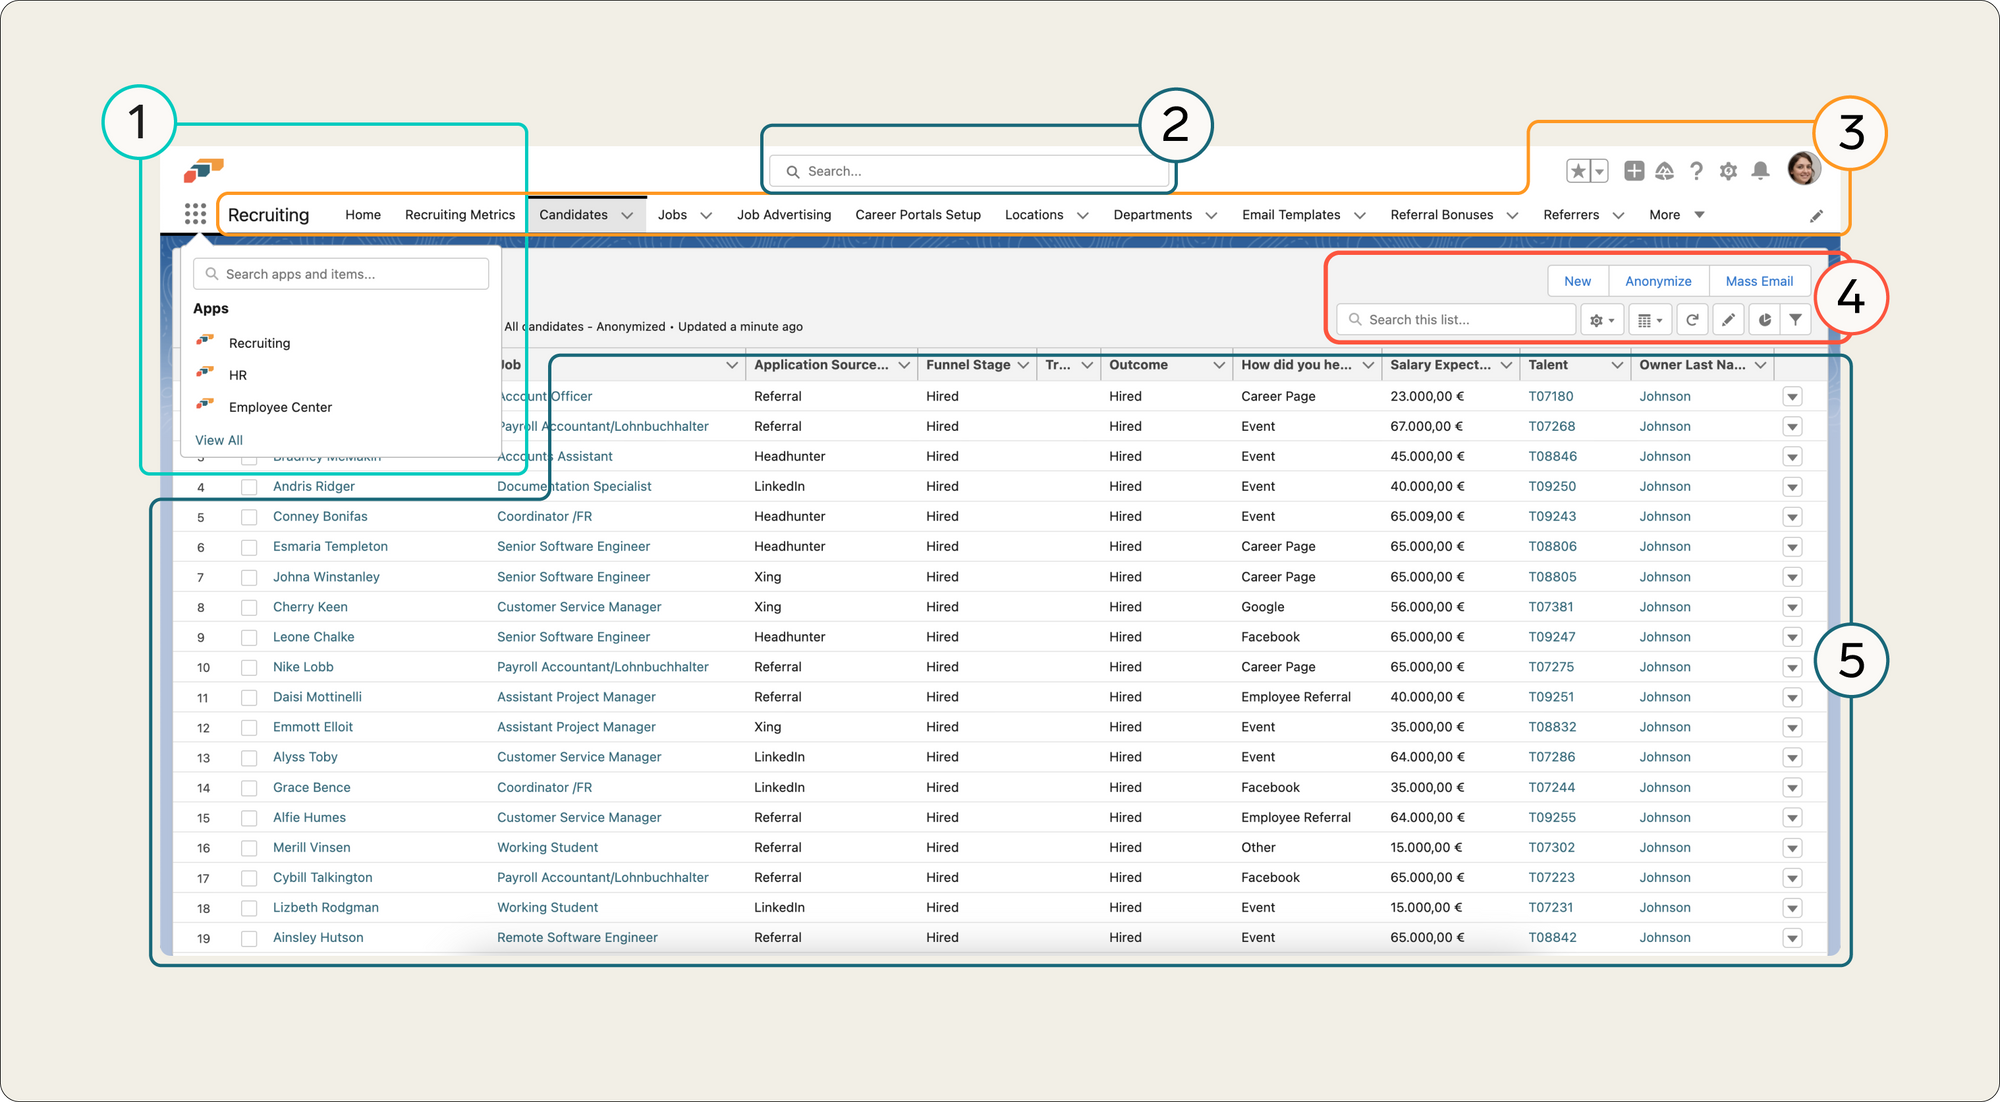Click the Help question mark icon
This screenshot has width=2000, height=1102.
(1696, 170)
